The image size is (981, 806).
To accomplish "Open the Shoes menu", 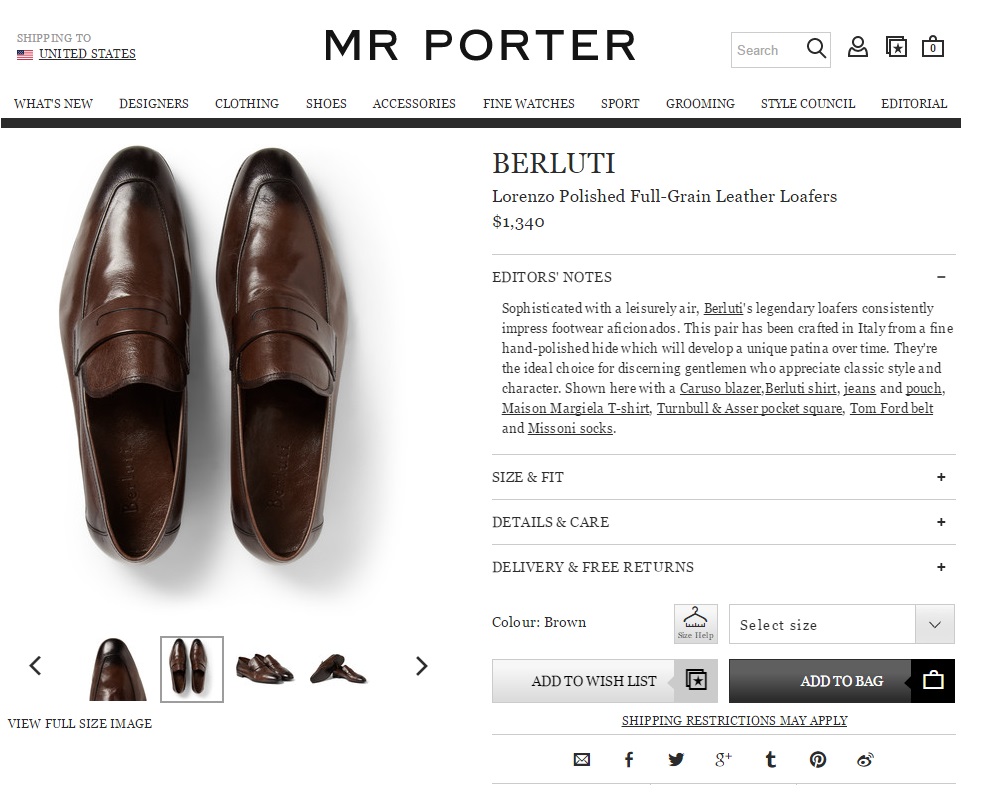I will 326,103.
